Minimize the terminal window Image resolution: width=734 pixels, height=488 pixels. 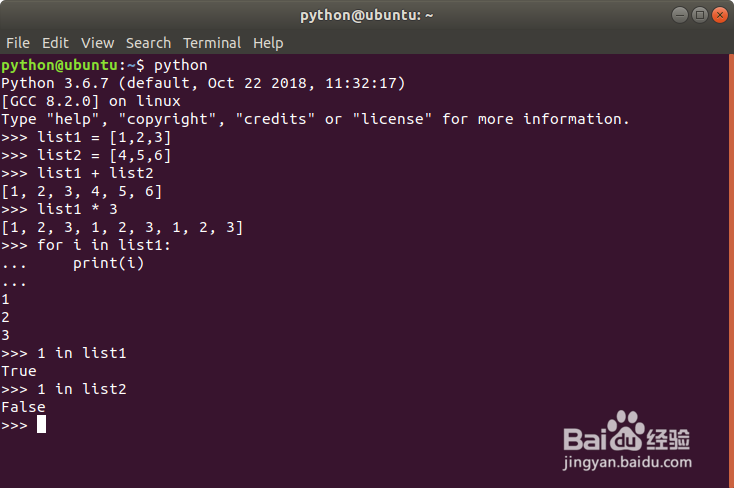[x=681, y=15]
